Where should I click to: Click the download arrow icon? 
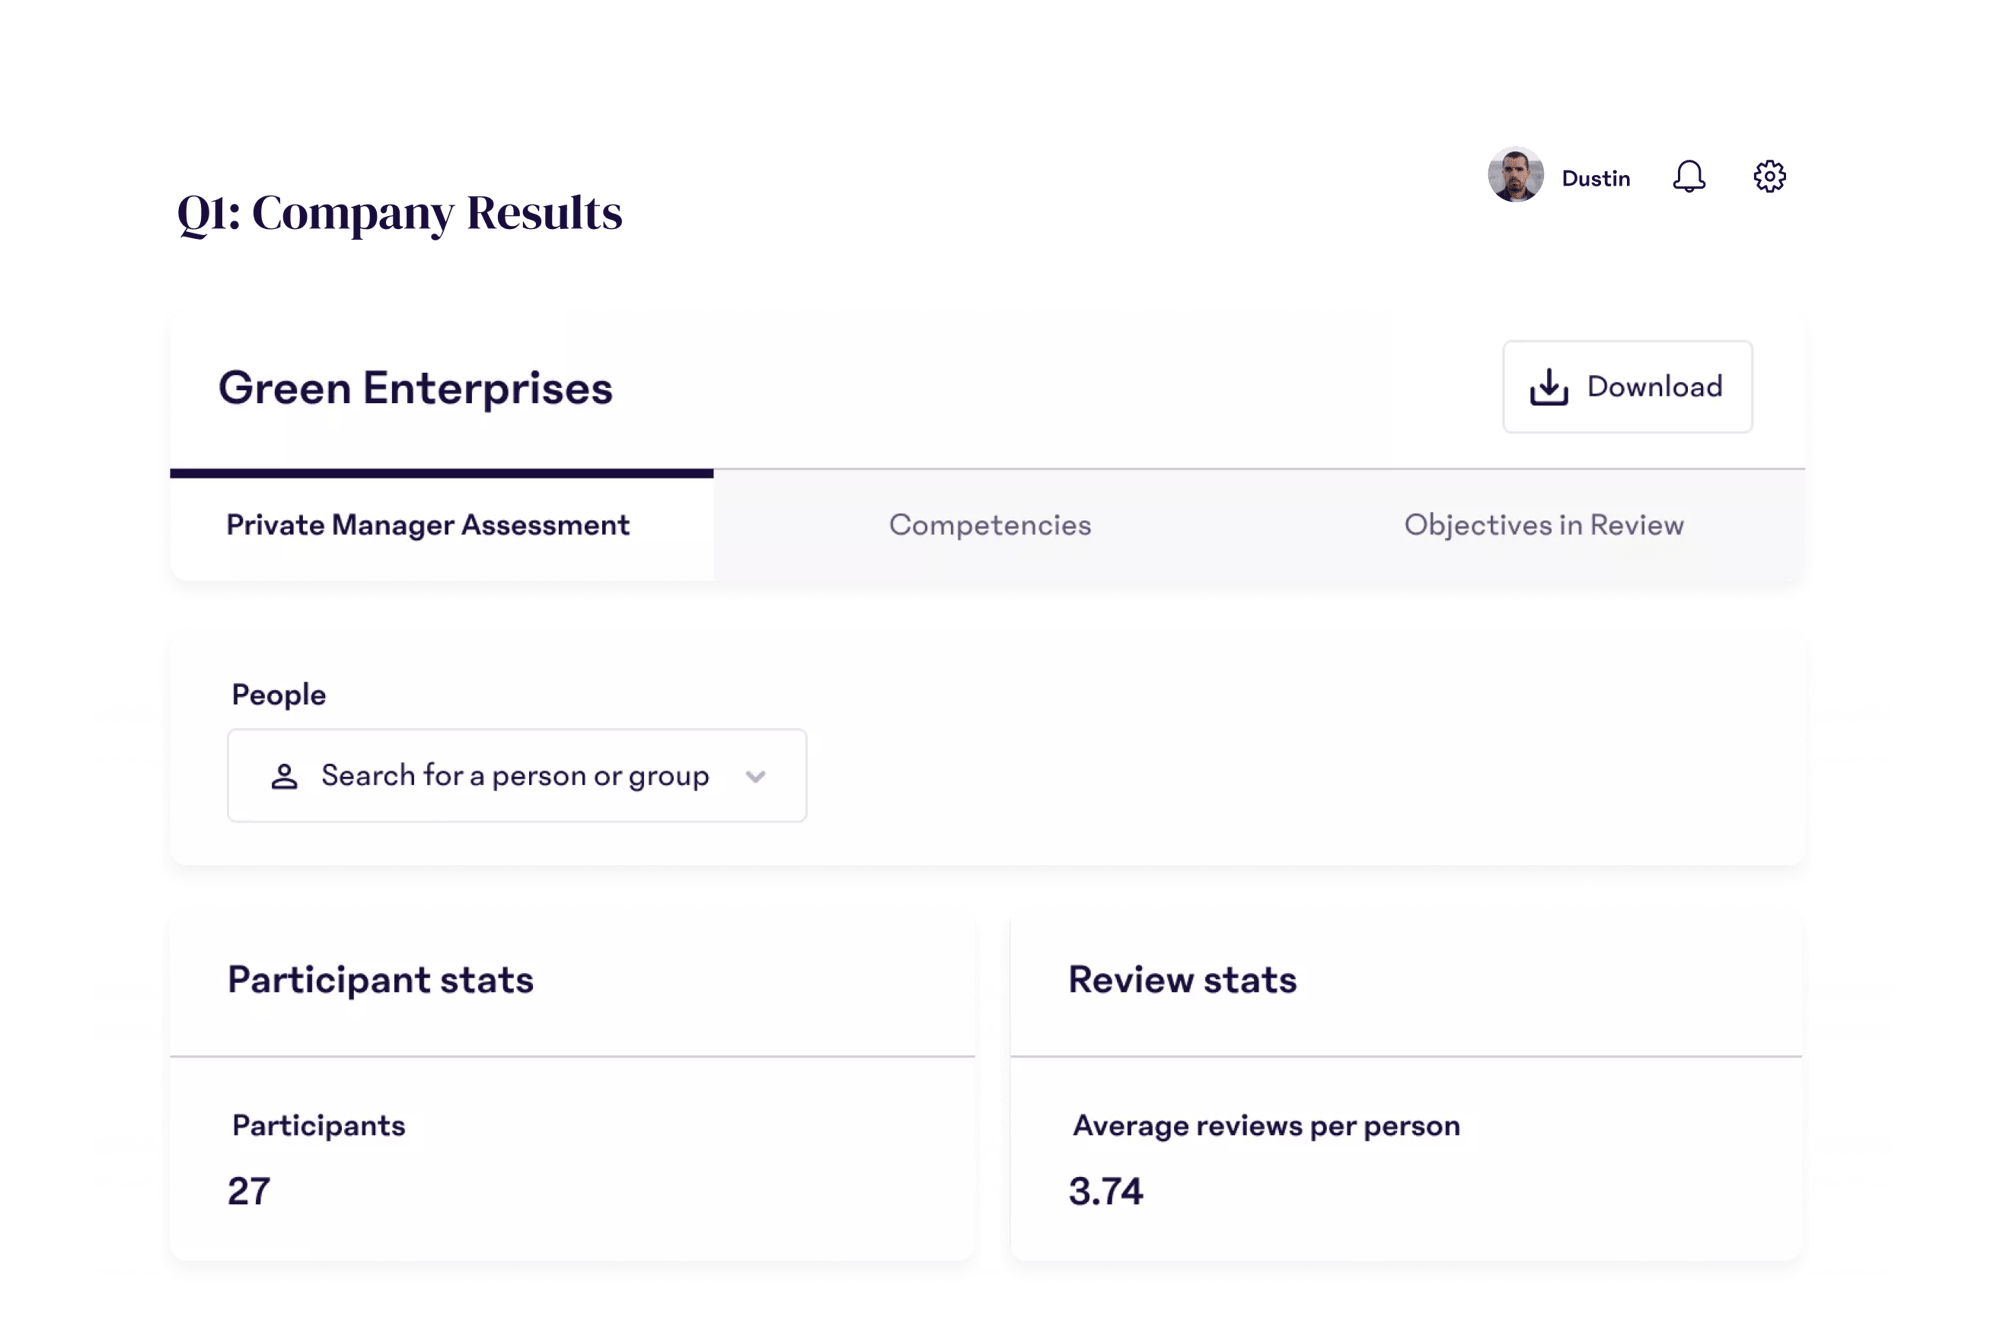click(x=1548, y=387)
